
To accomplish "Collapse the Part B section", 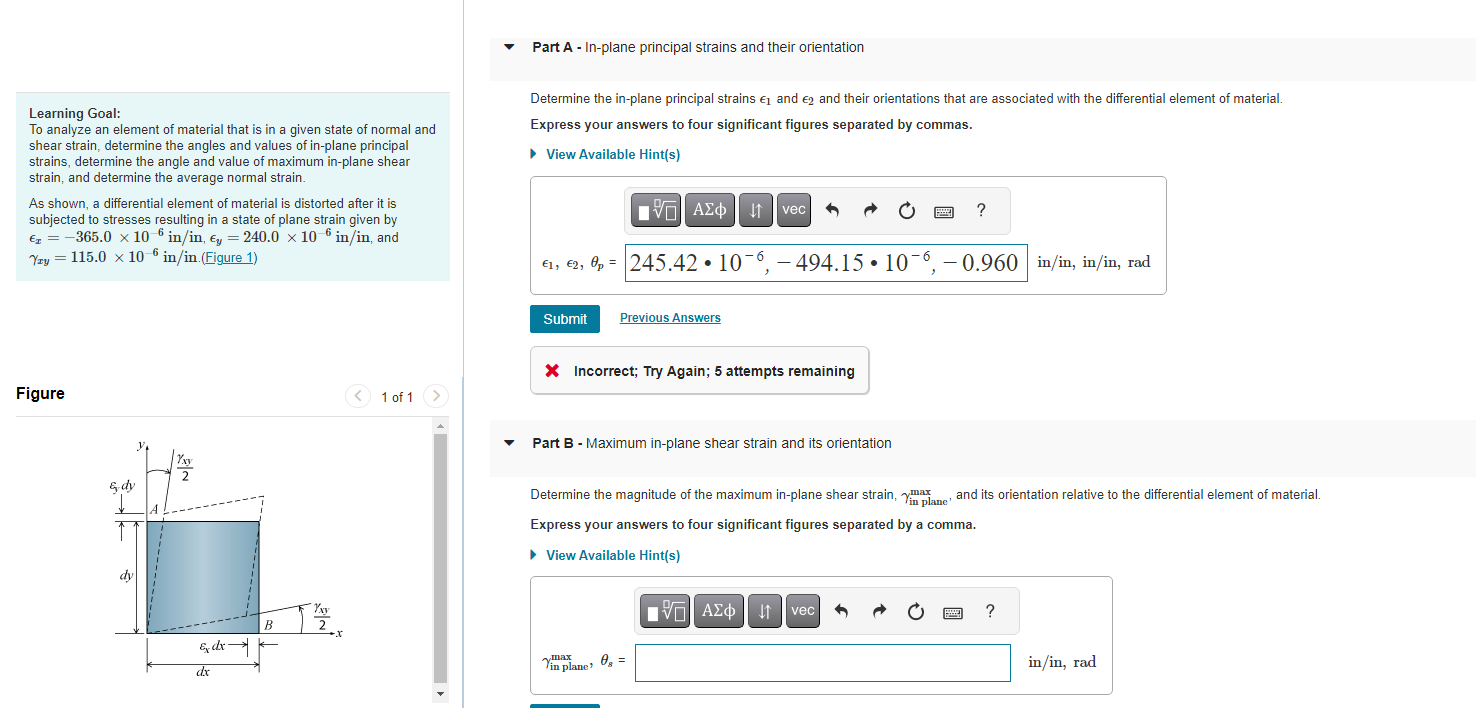I will point(509,443).
